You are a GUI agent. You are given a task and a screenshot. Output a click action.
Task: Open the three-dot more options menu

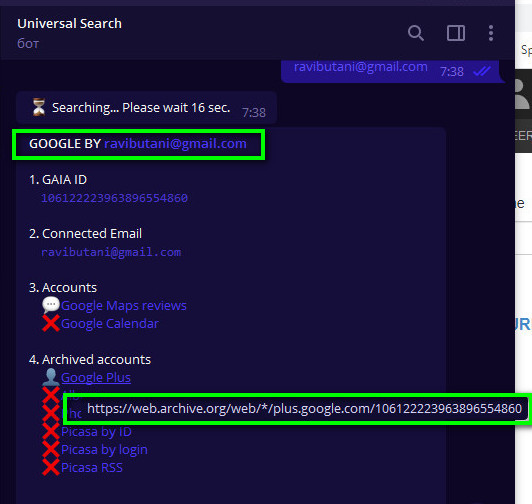(x=491, y=33)
